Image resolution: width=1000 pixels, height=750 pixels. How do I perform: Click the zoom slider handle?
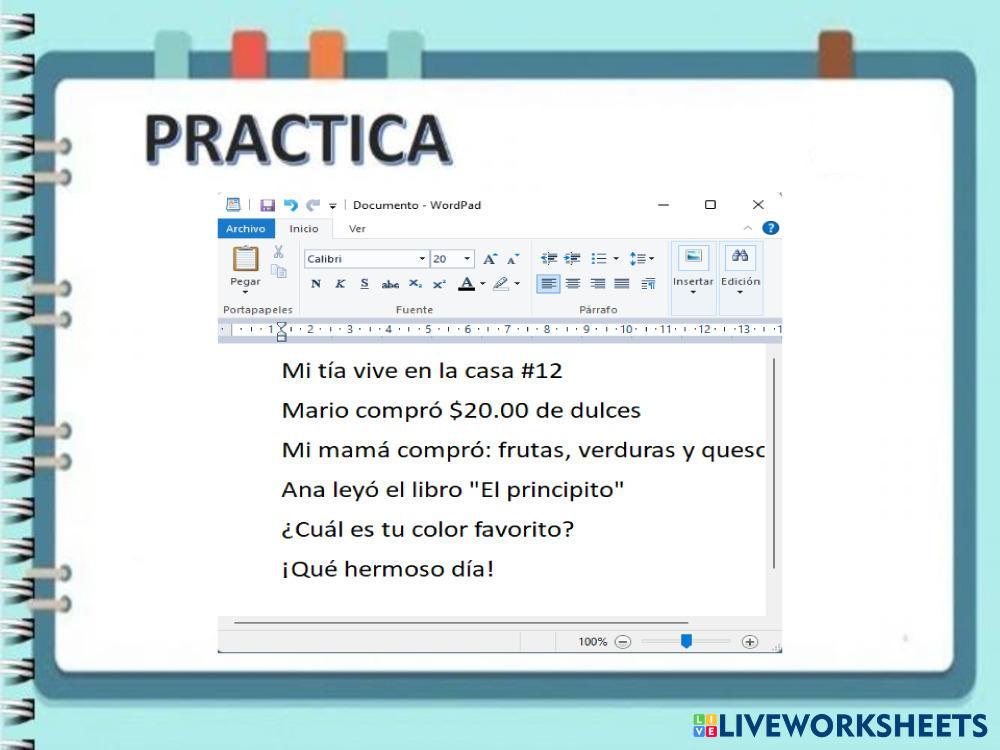tap(686, 641)
